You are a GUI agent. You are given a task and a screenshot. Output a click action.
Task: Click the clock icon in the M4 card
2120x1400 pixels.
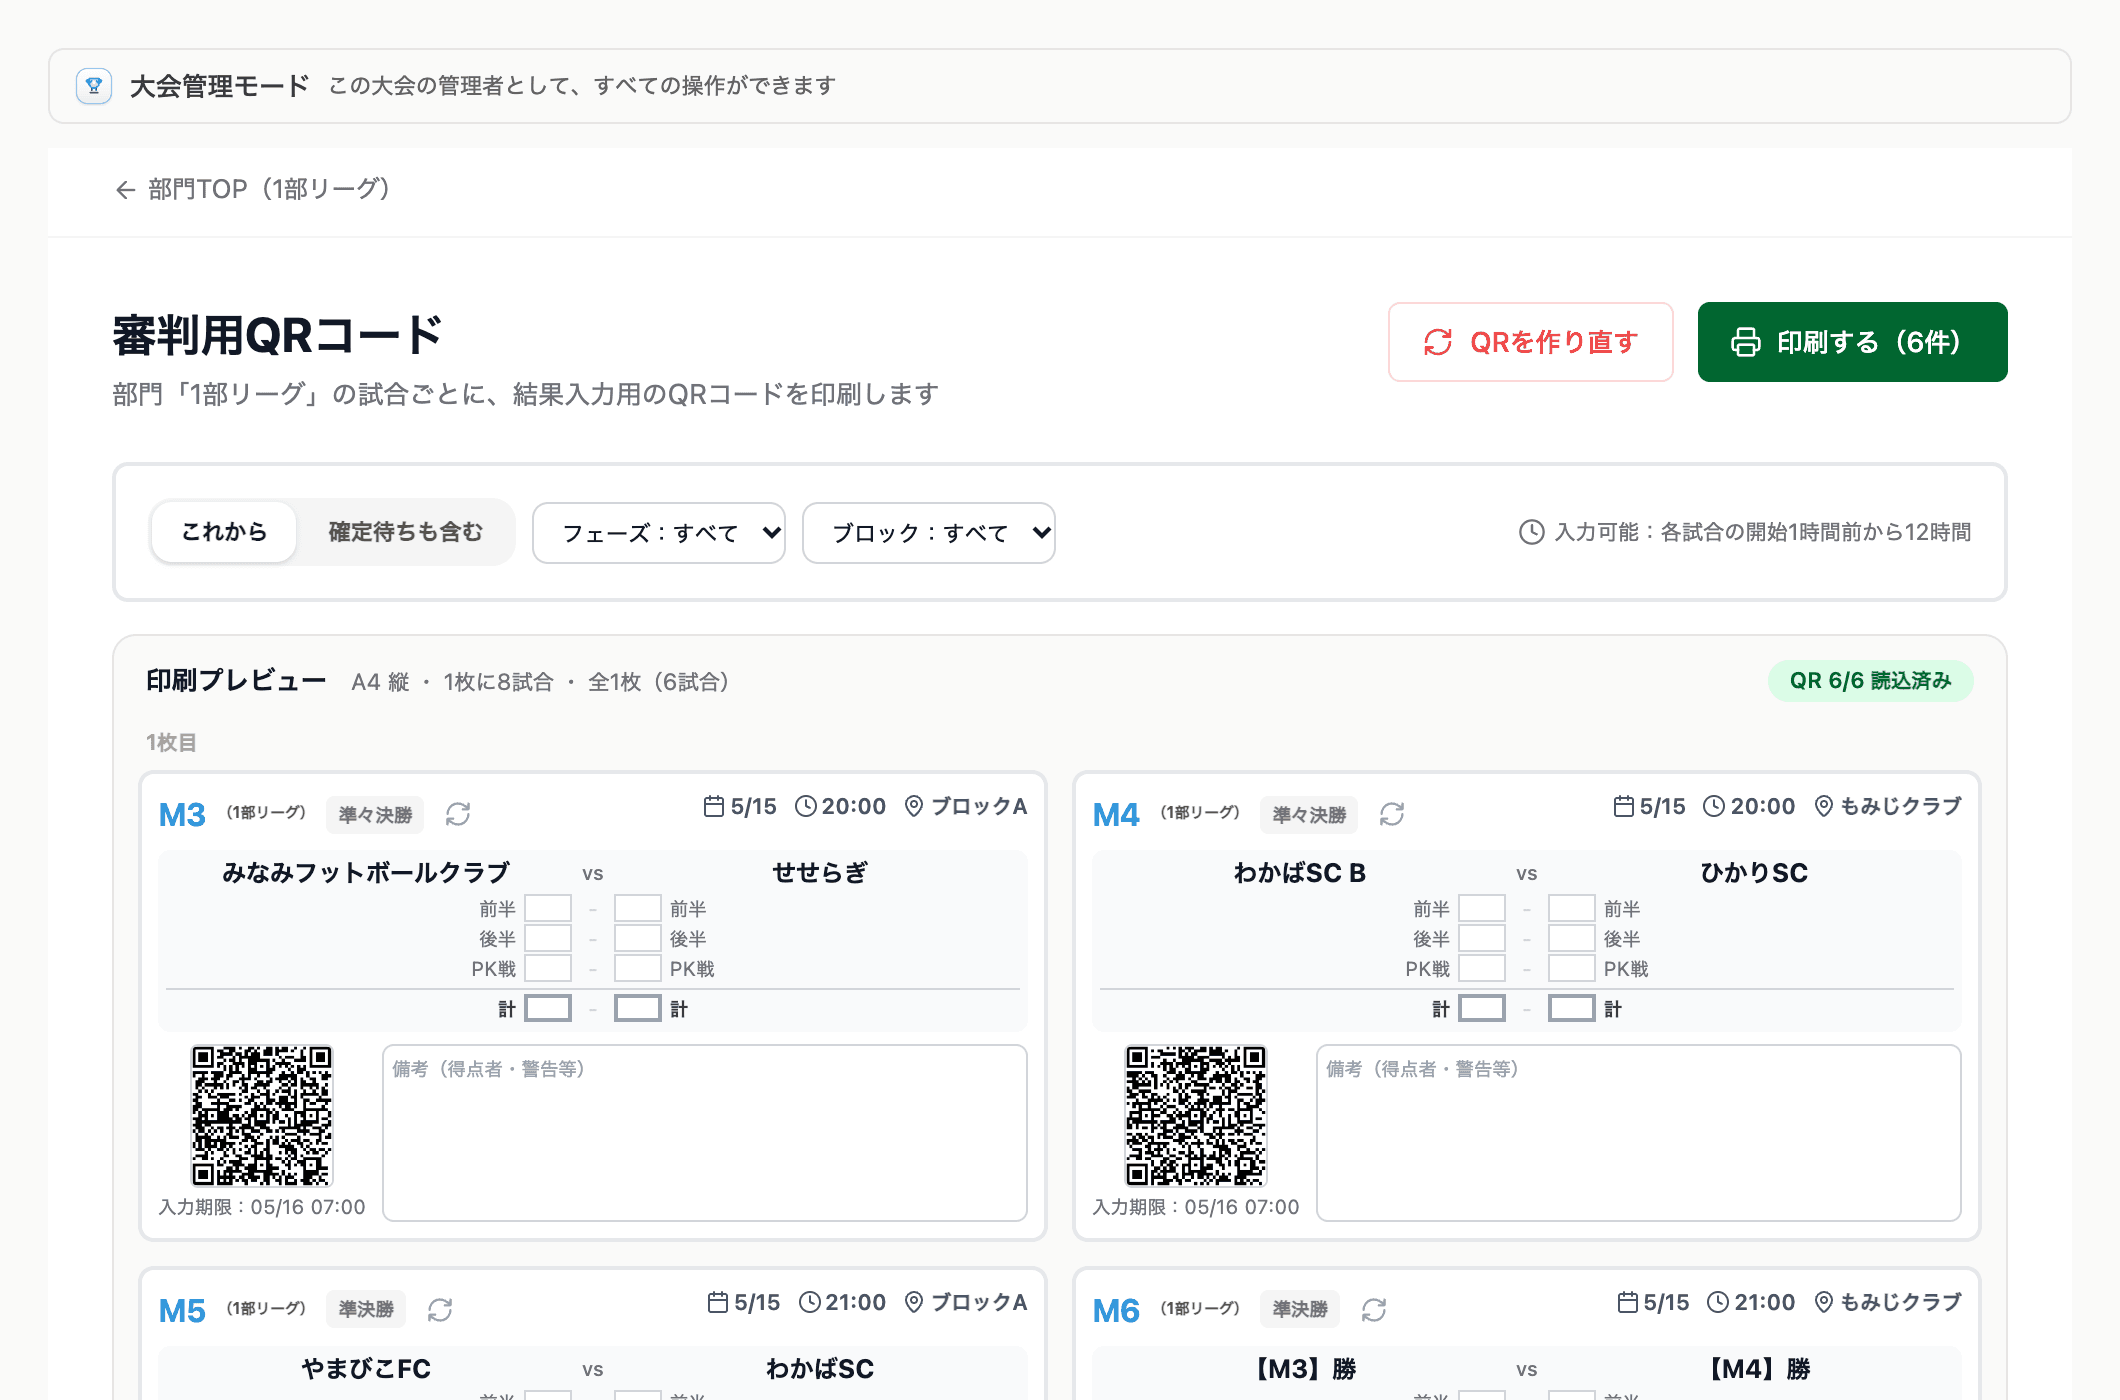[1714, 806]
